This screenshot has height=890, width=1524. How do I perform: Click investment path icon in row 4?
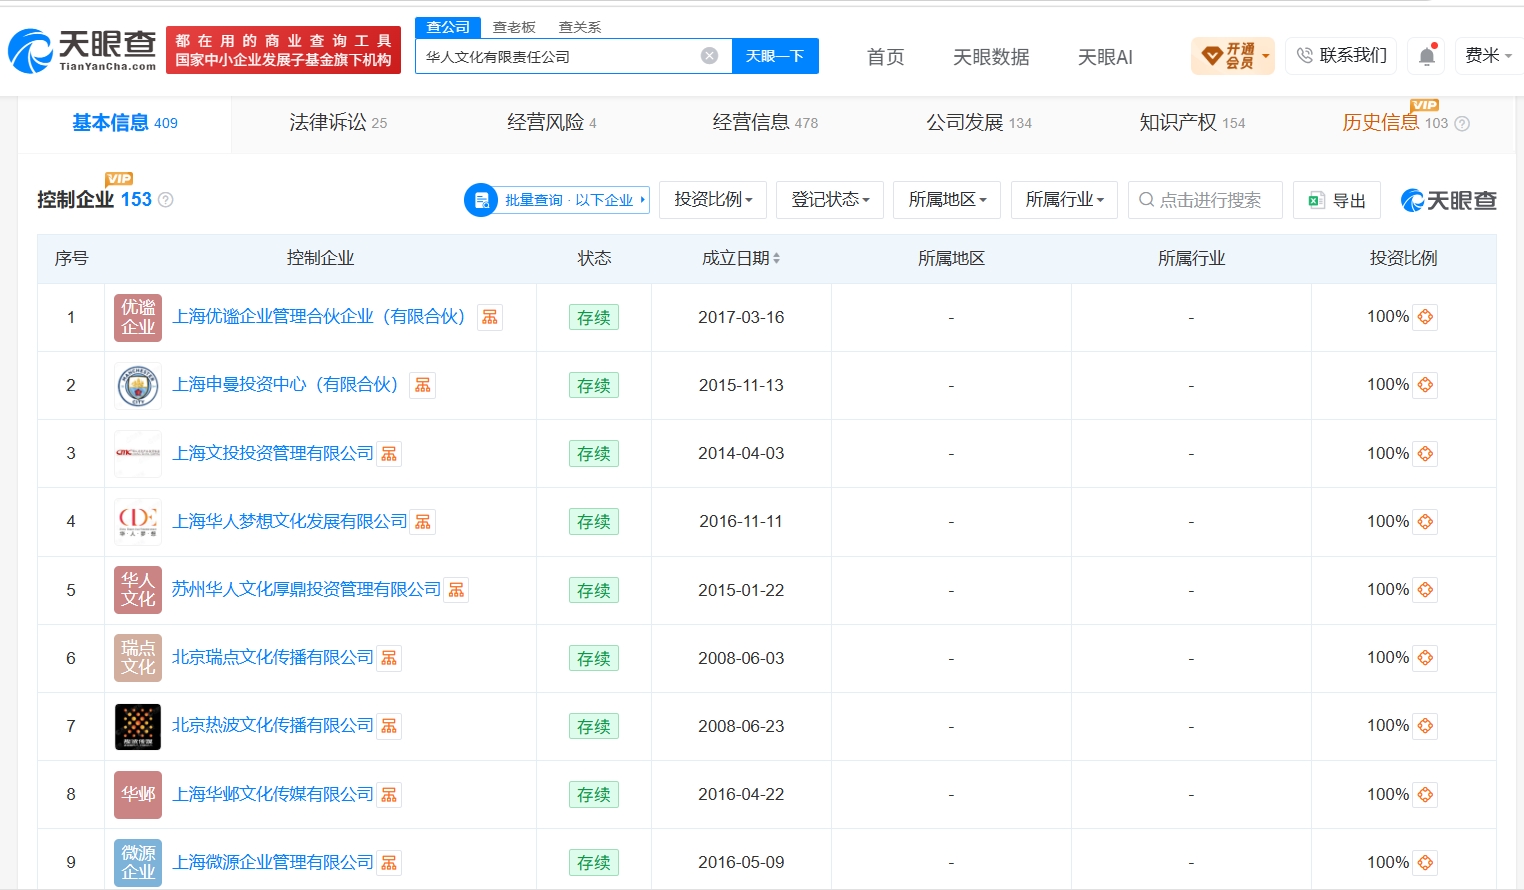click(x=1425, y=522)
